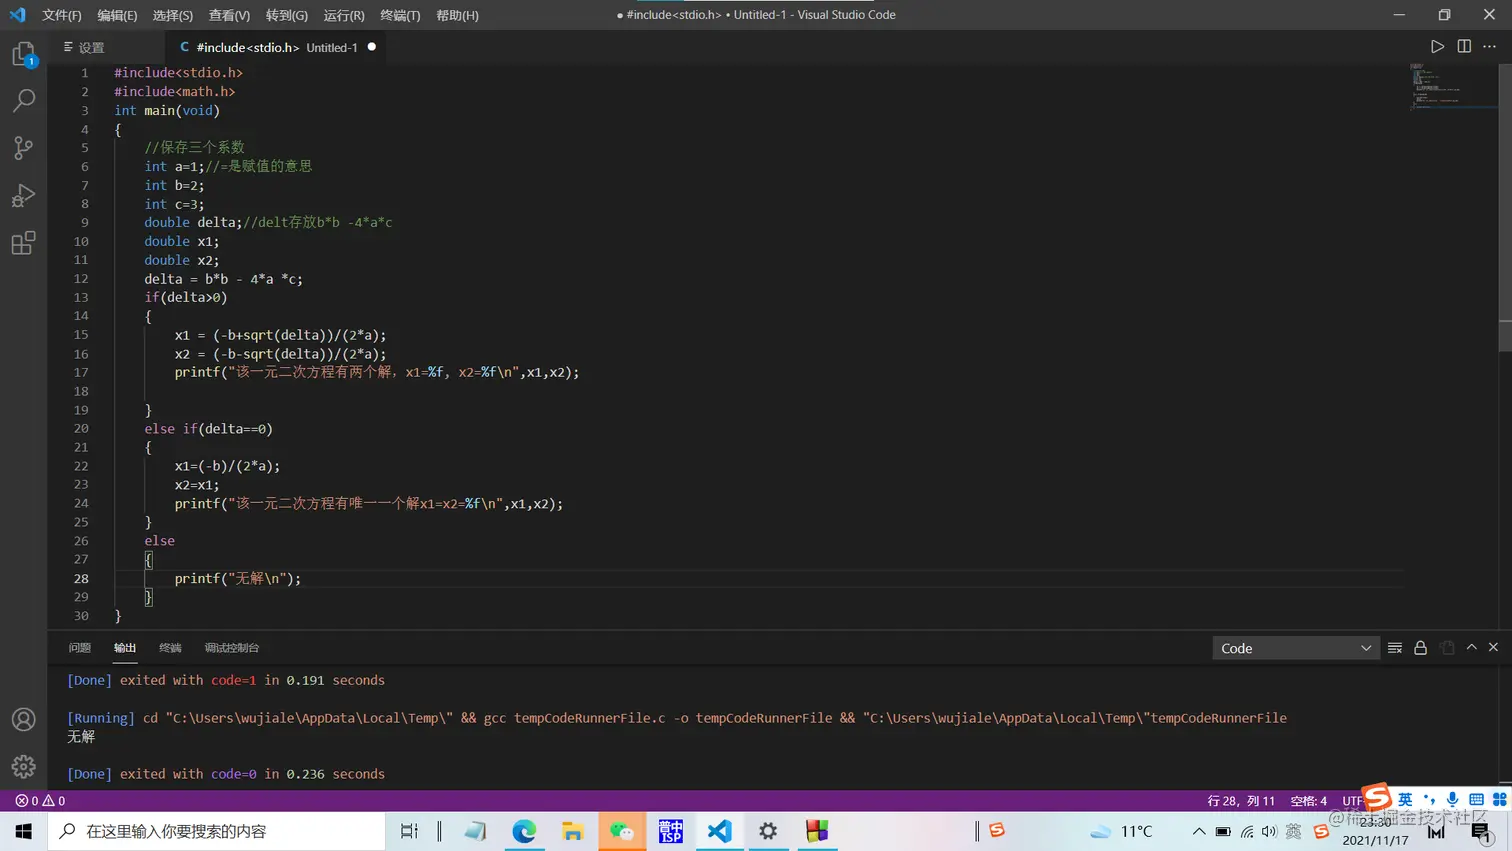This screenshot has height=851, width=1512.
Task: Open the Accounts menu icon
Action: point(23,719)
